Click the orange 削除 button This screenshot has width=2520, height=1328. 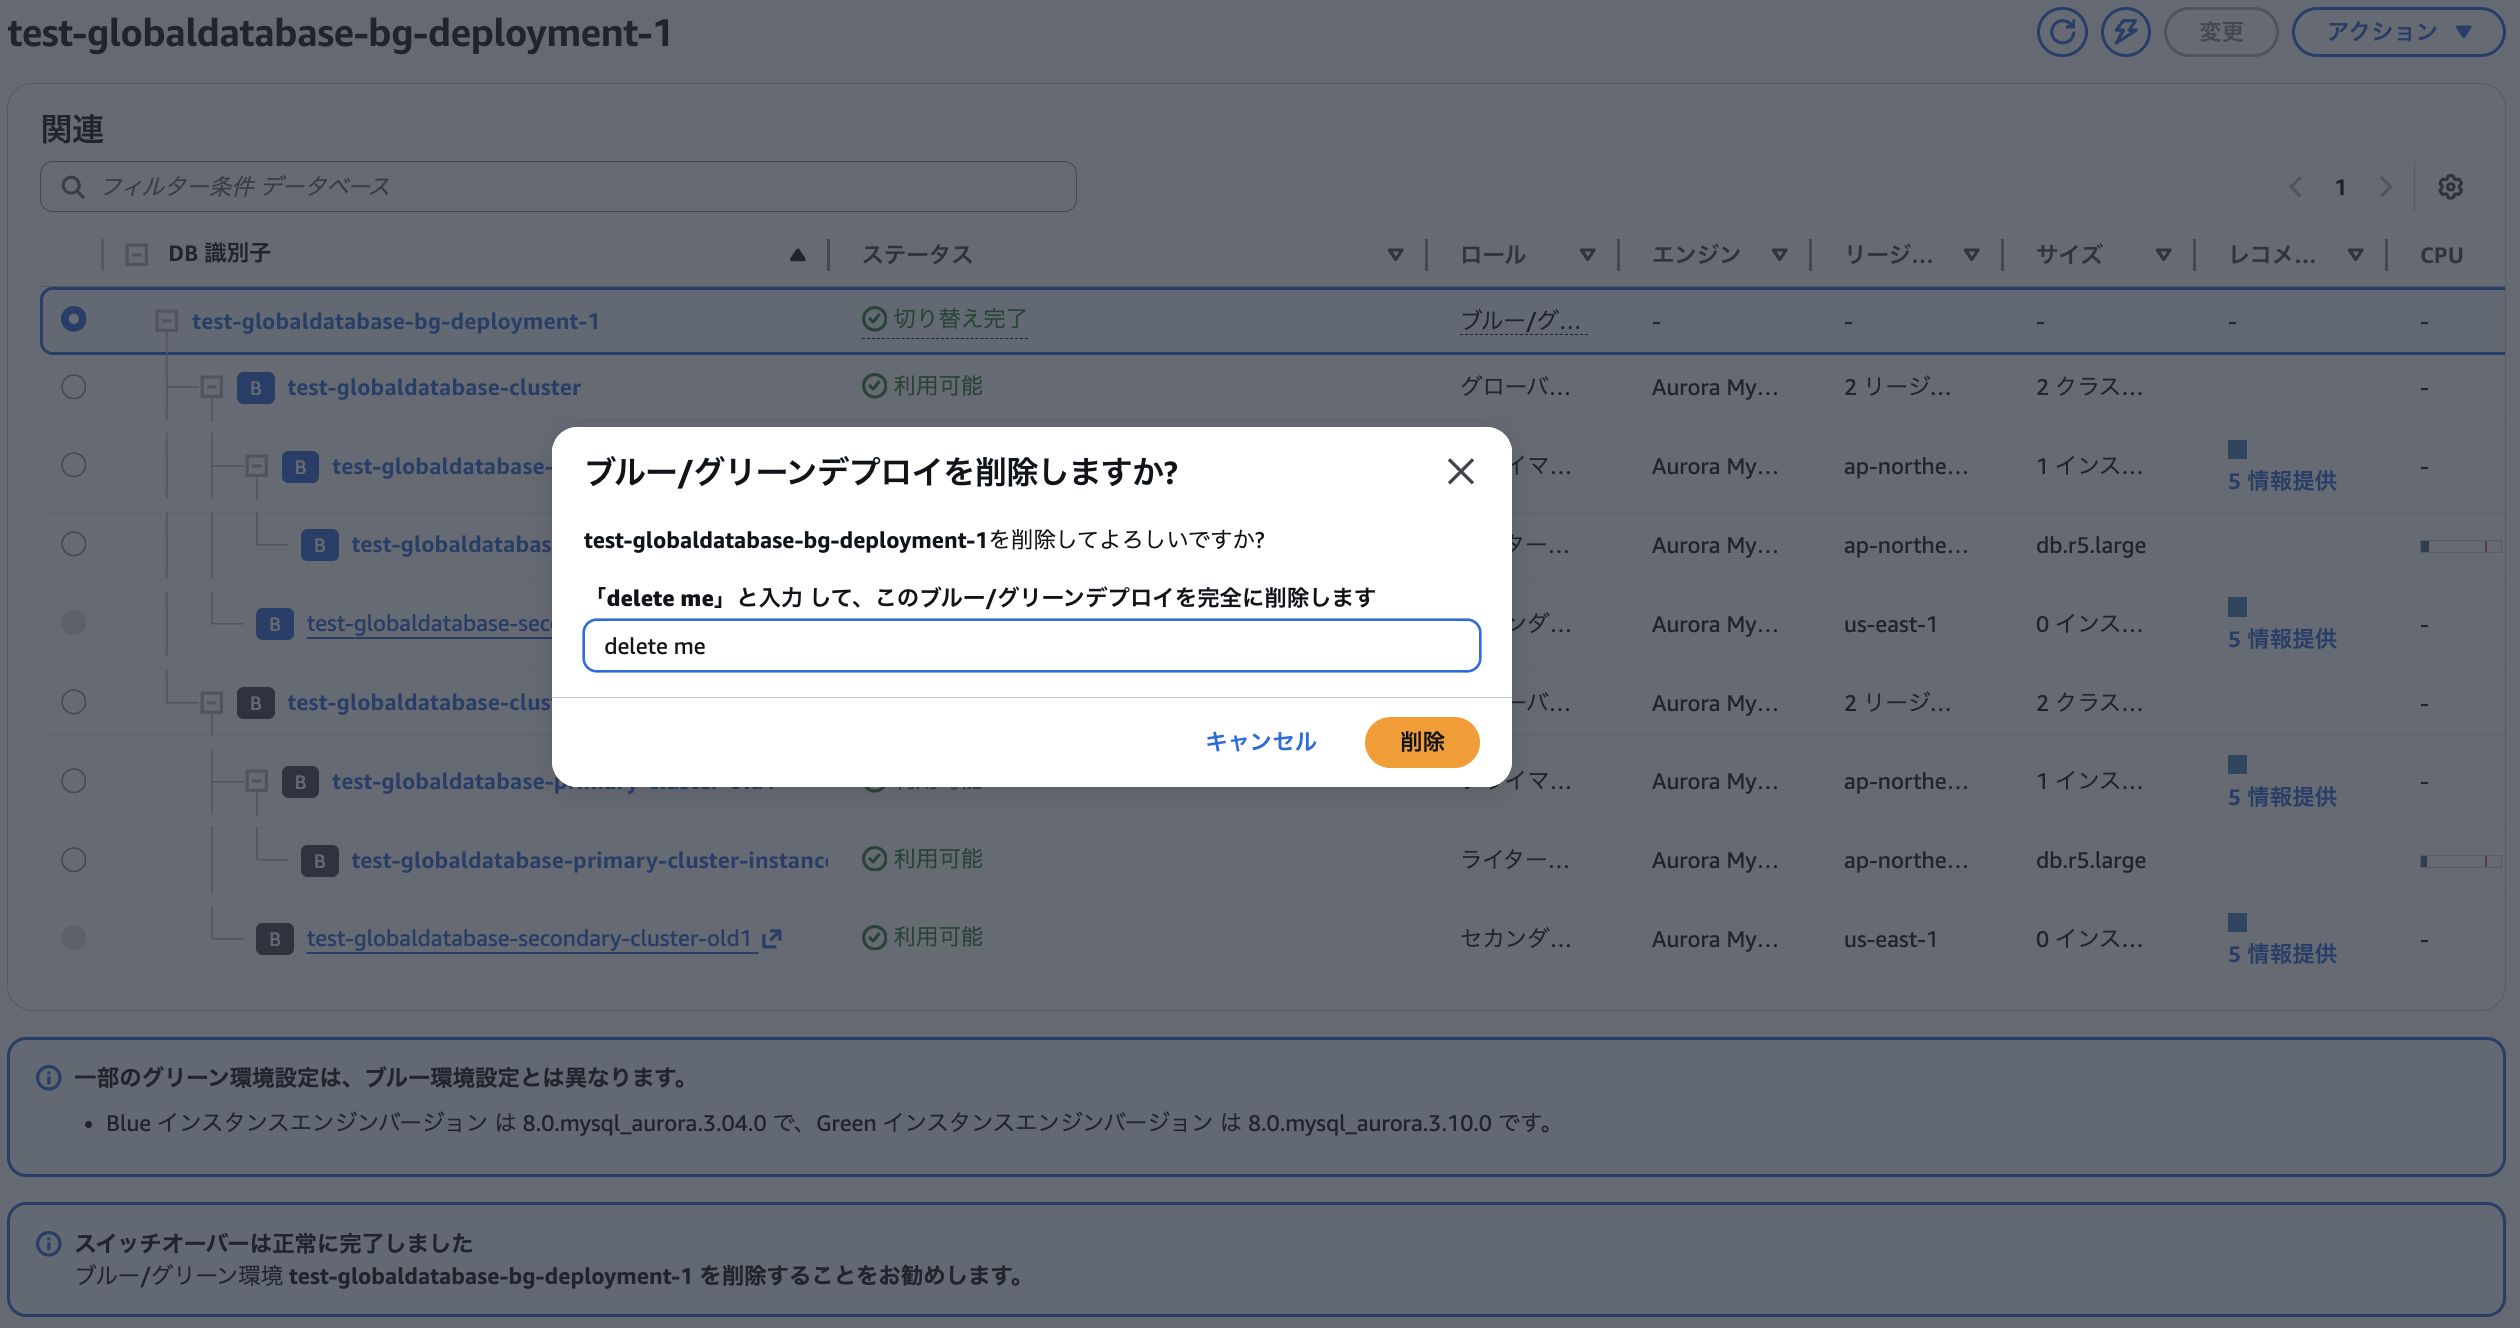tap(1421, 742)
